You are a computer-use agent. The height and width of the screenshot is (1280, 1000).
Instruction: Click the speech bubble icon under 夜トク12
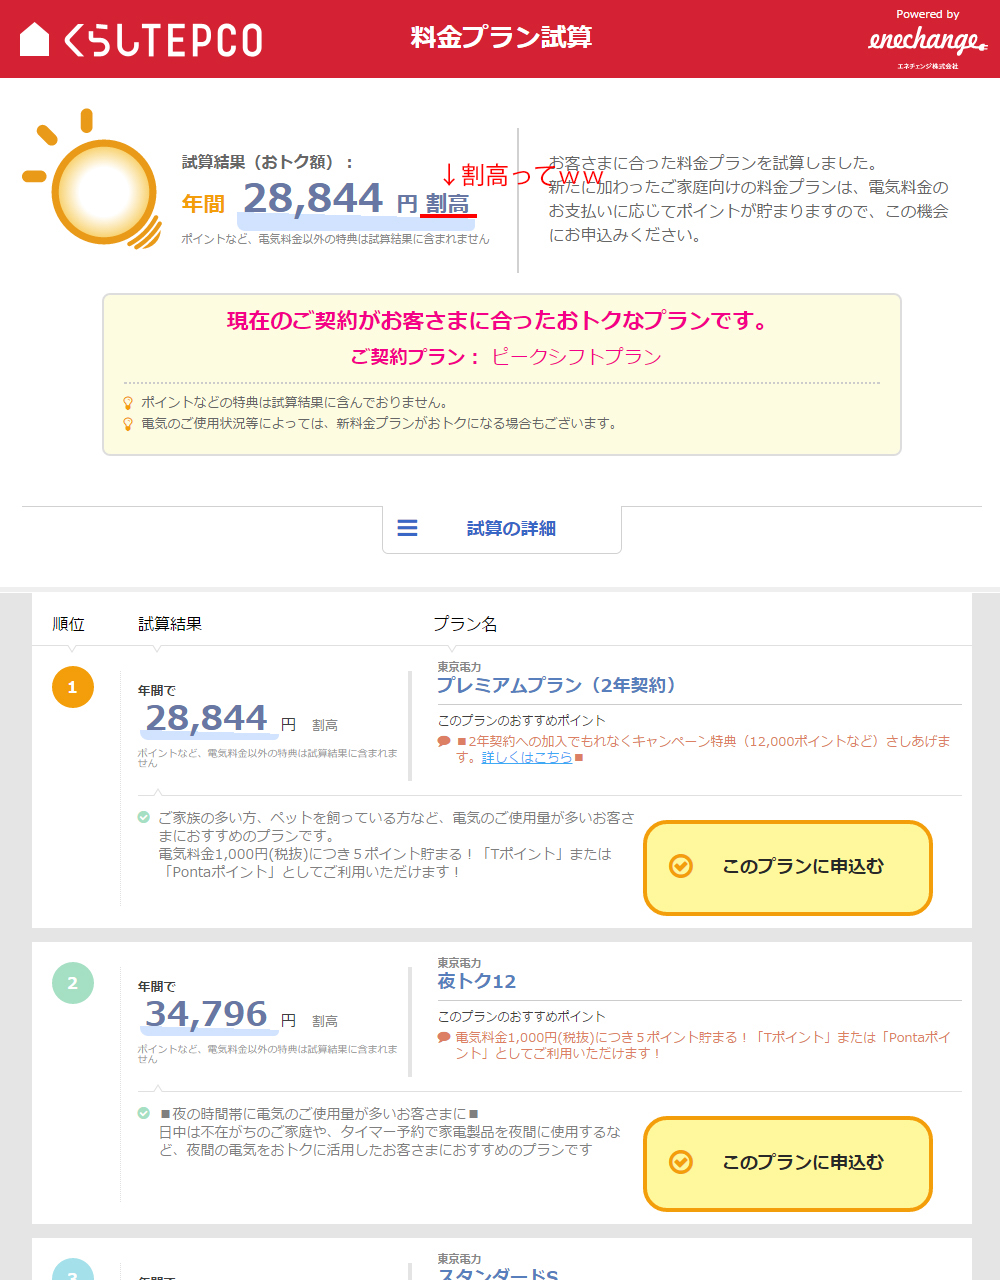(x=444, y=1038)
